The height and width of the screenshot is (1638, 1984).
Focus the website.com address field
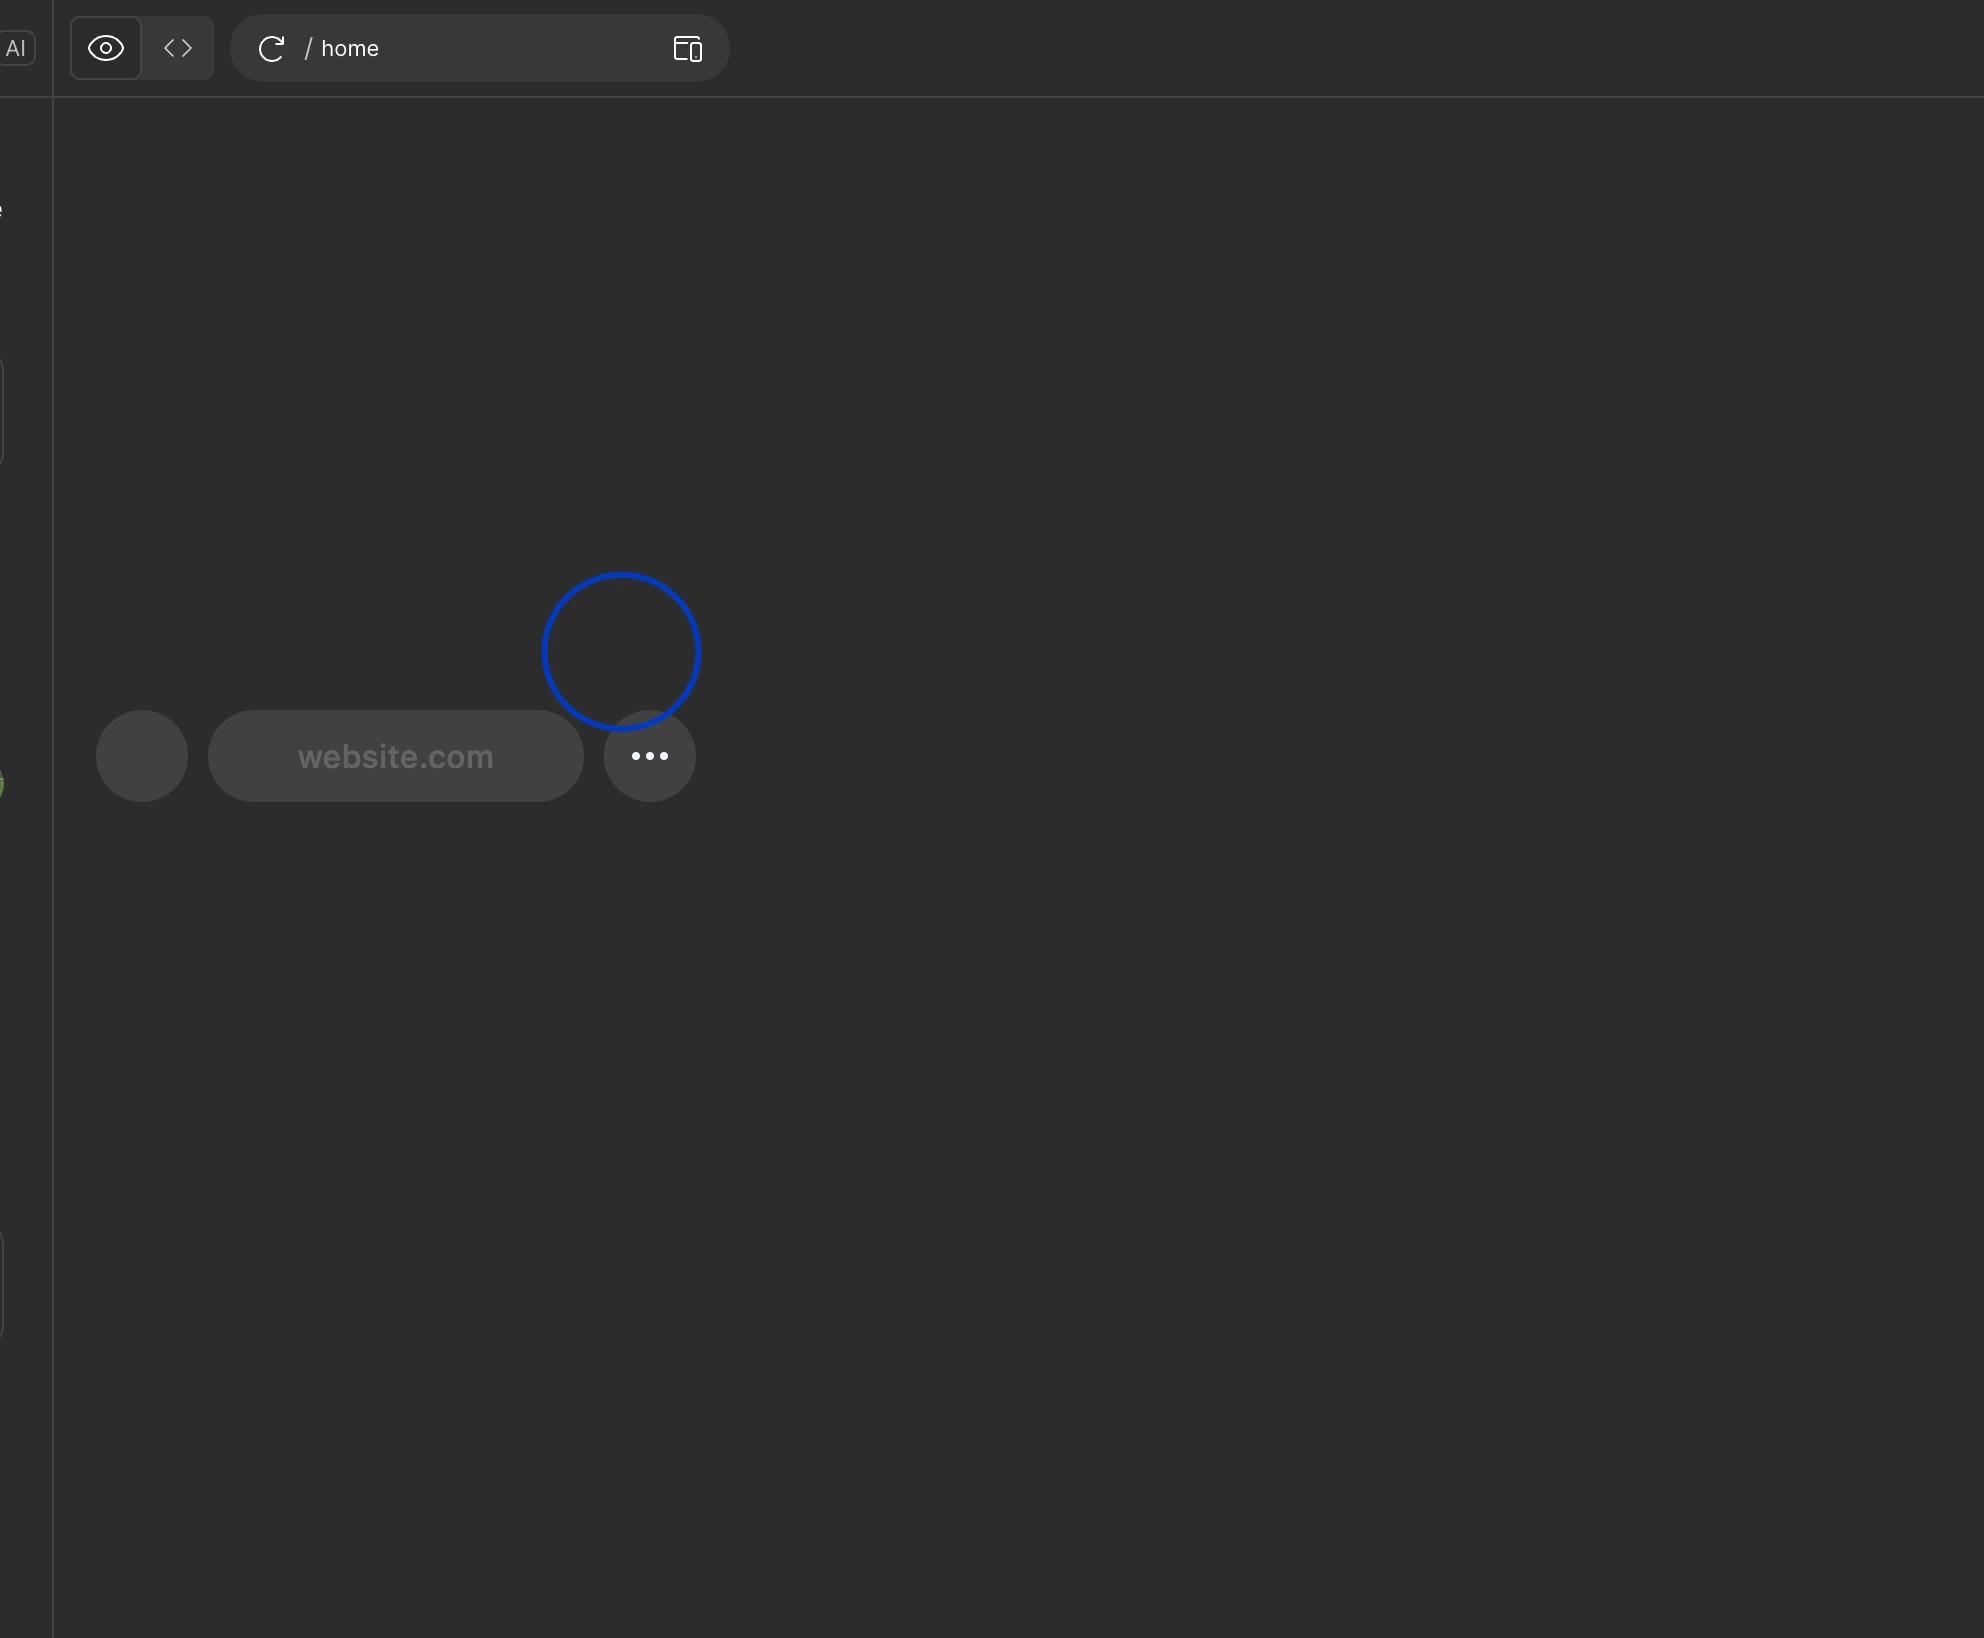395,756
